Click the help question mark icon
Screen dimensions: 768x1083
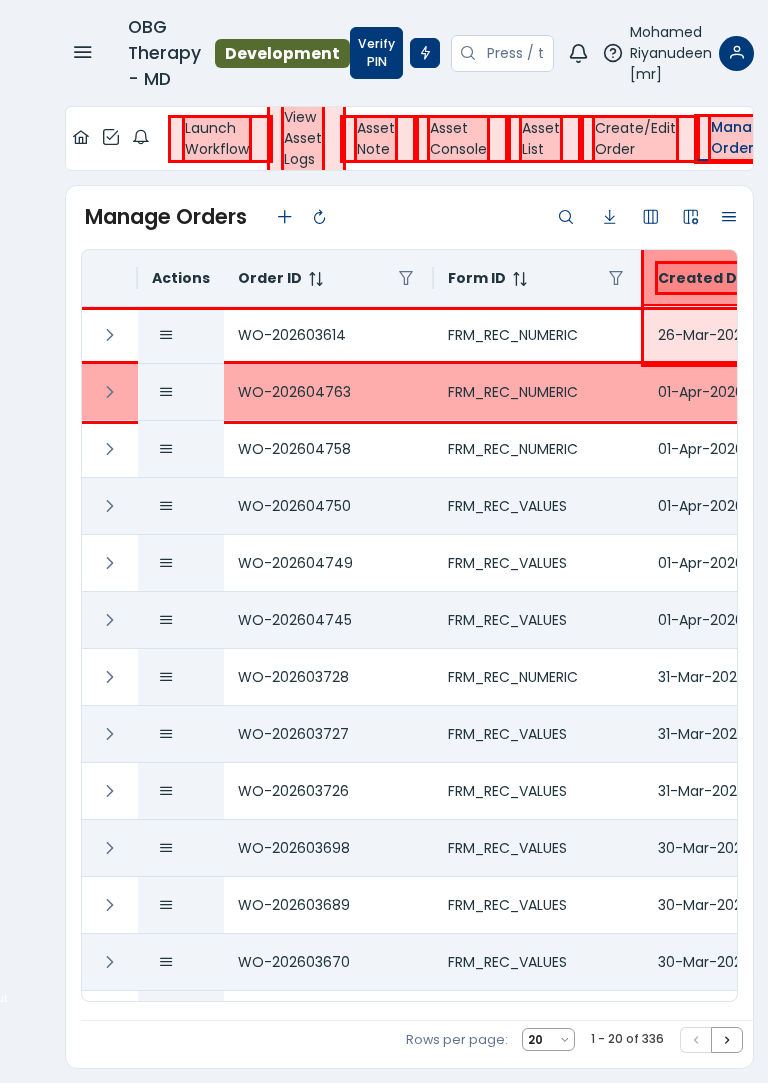coord(612,53)
